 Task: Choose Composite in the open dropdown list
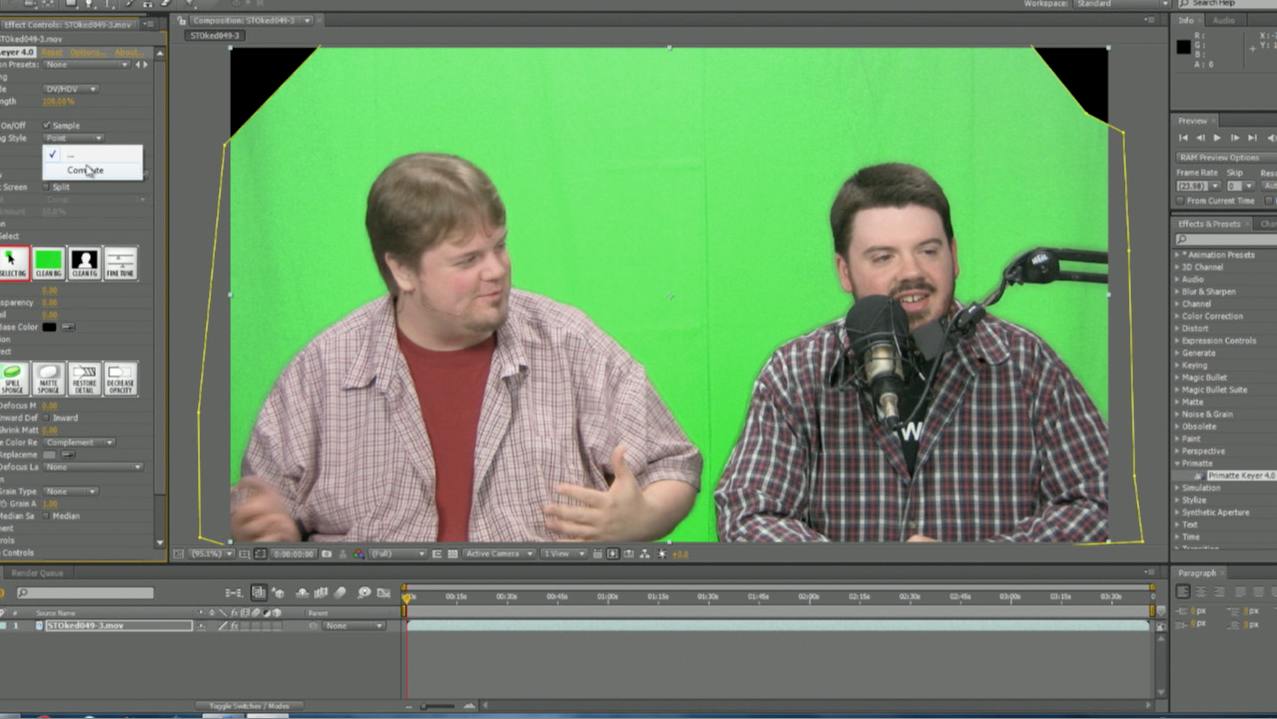click(92, 170)
